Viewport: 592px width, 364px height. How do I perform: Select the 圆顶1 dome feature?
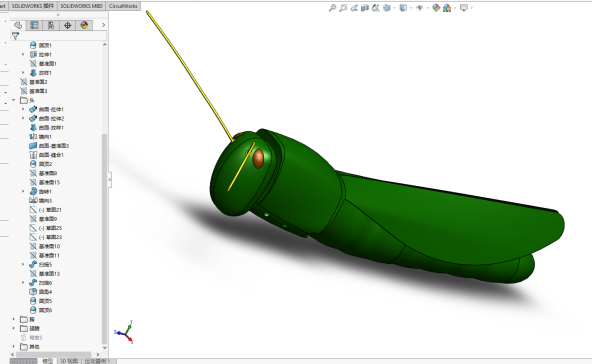(40, 45)
